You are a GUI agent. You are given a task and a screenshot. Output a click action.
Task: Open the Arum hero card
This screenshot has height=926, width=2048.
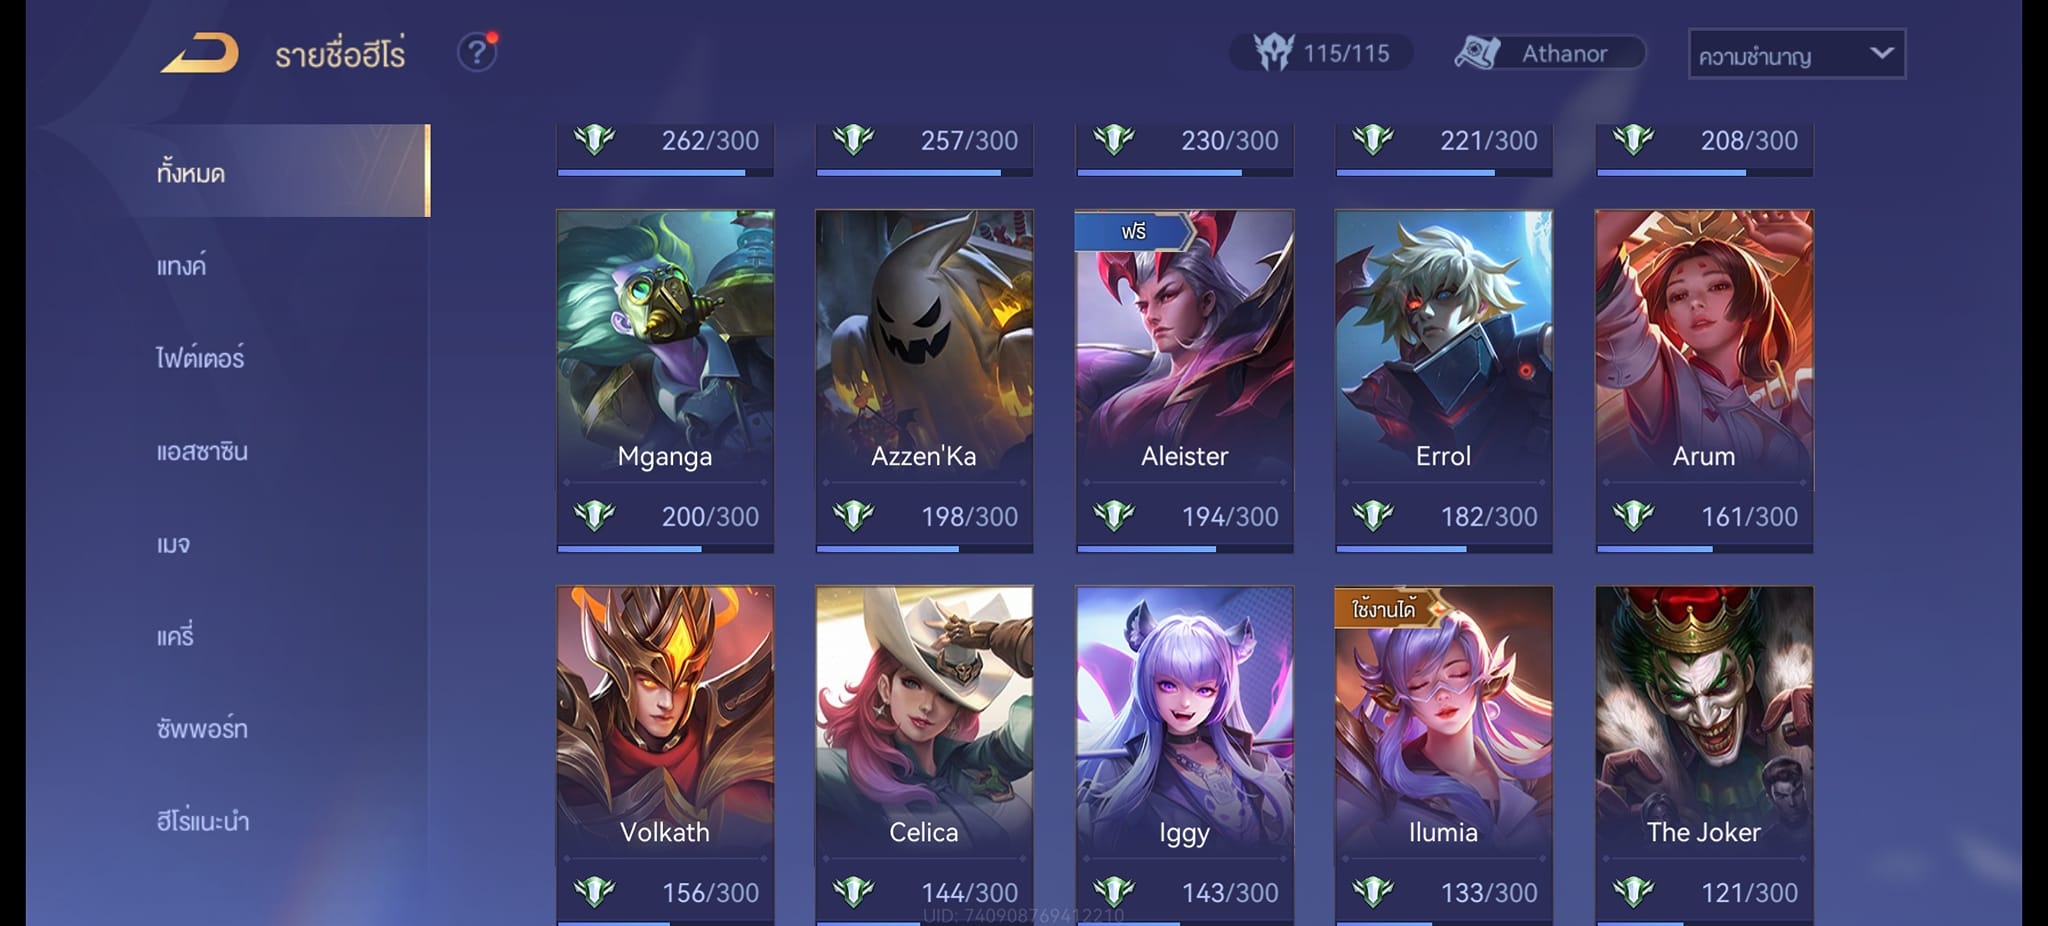coord(1704,380)
